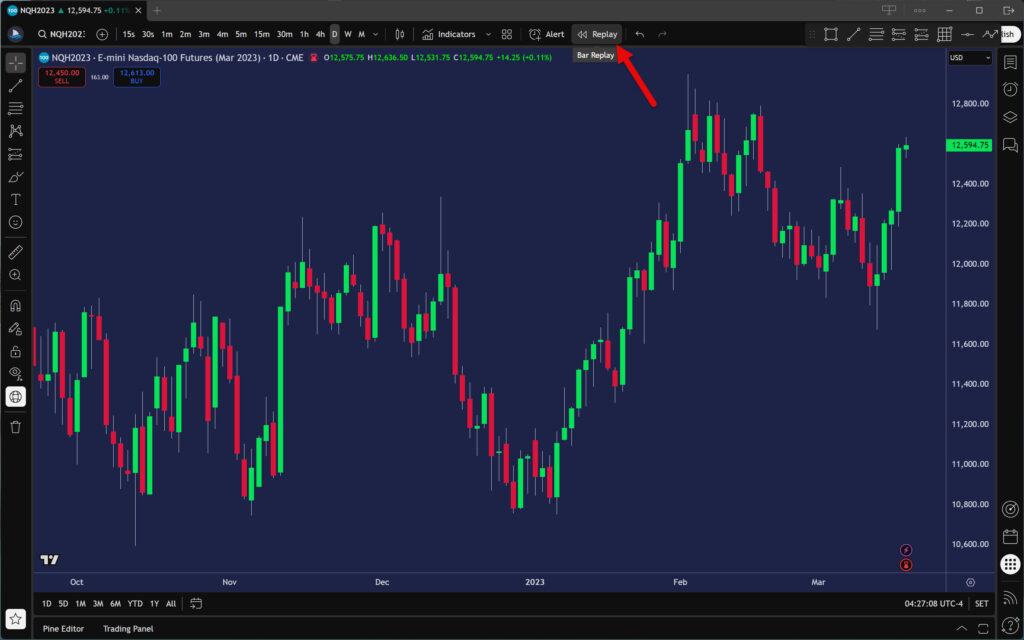Open the Pine Editor tab

click(x=63, y=628)
